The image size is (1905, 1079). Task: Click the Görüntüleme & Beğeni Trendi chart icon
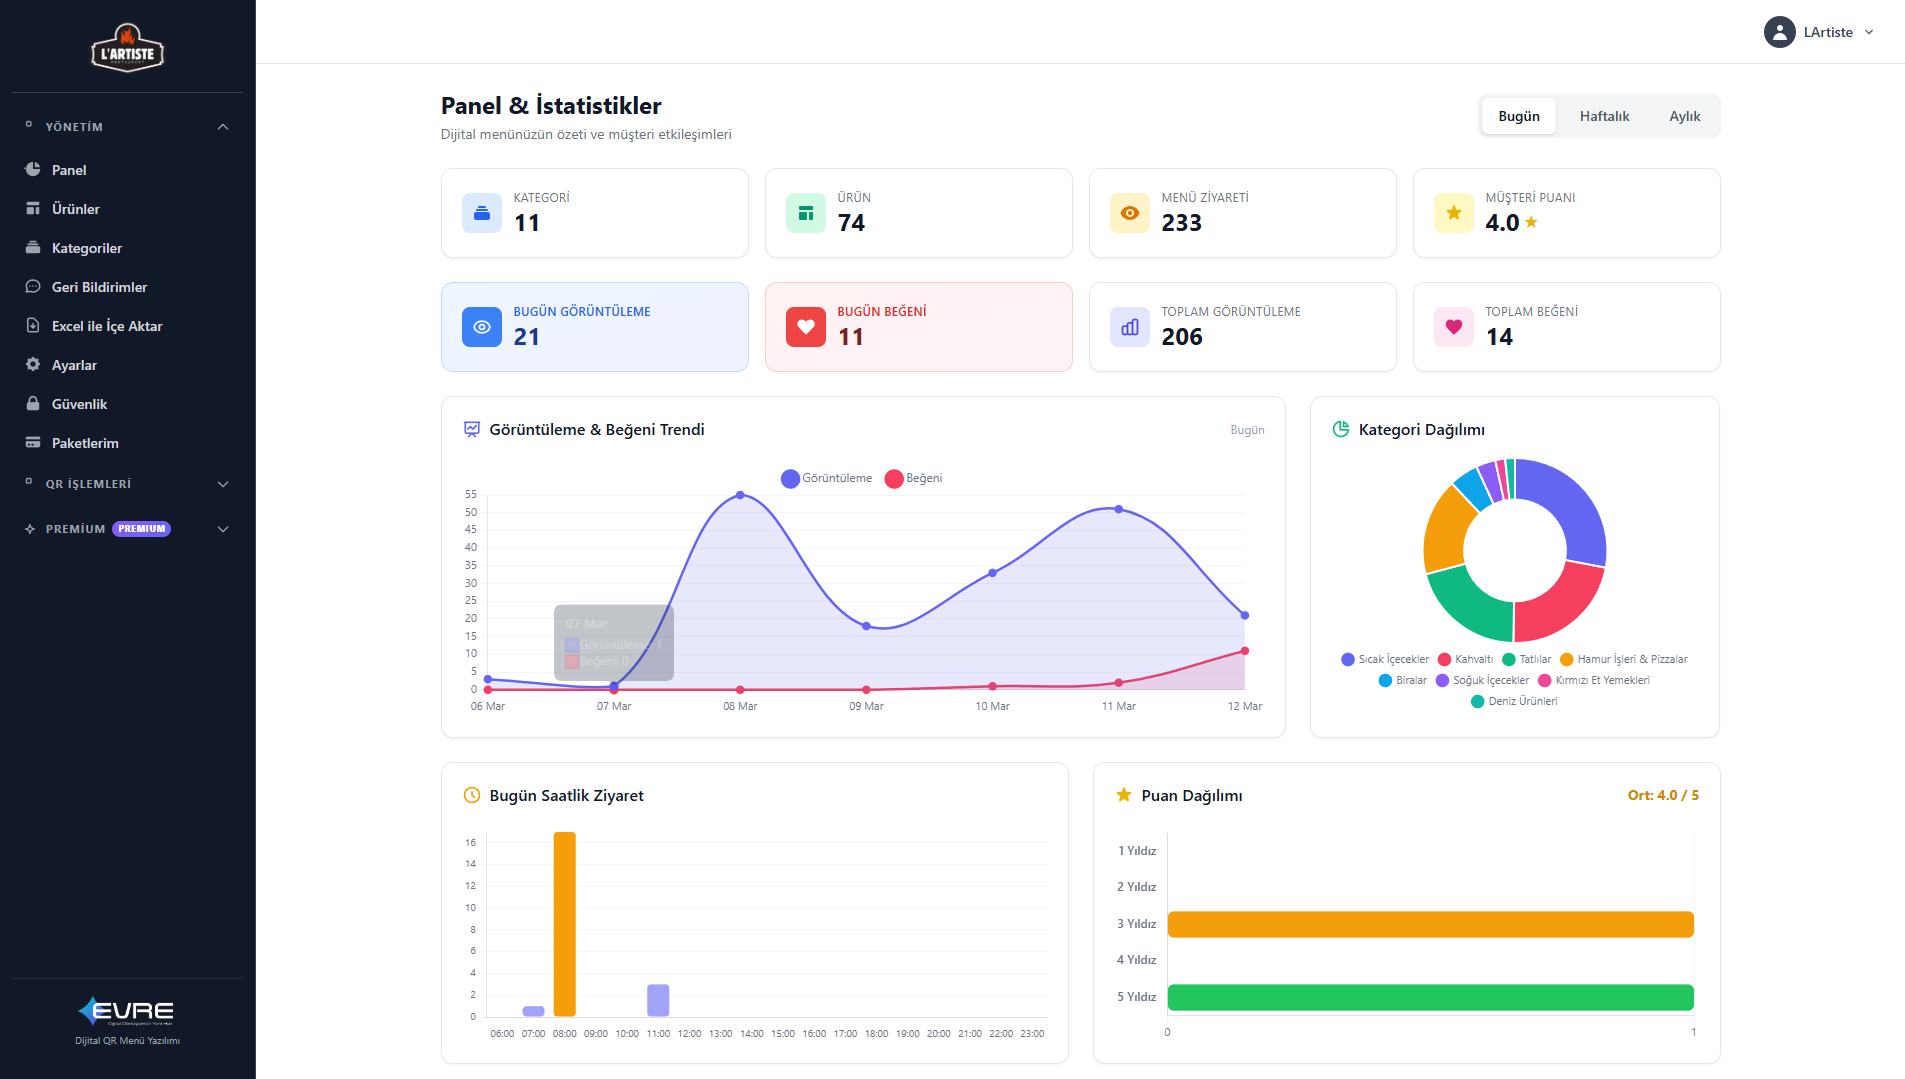click(x=472, y=429)
